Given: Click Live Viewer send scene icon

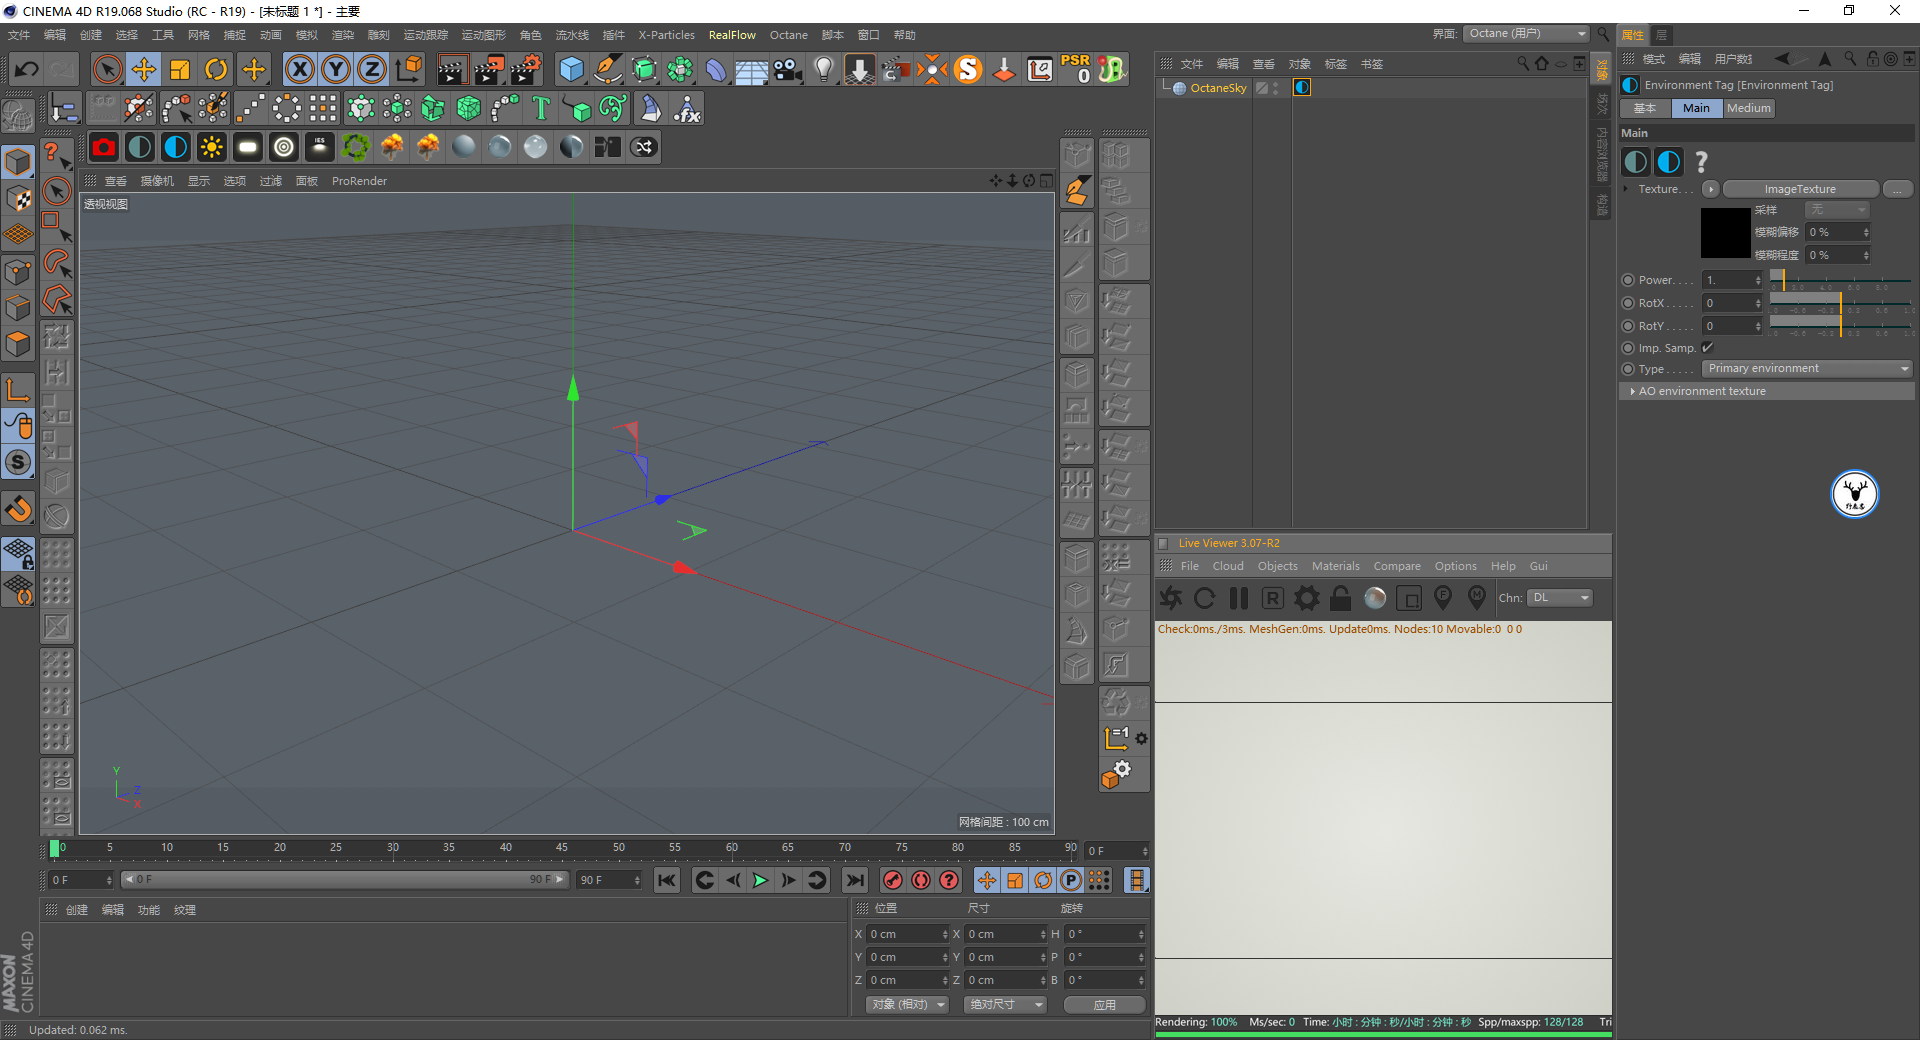Looking at the screenshot, I should 1171,598.
